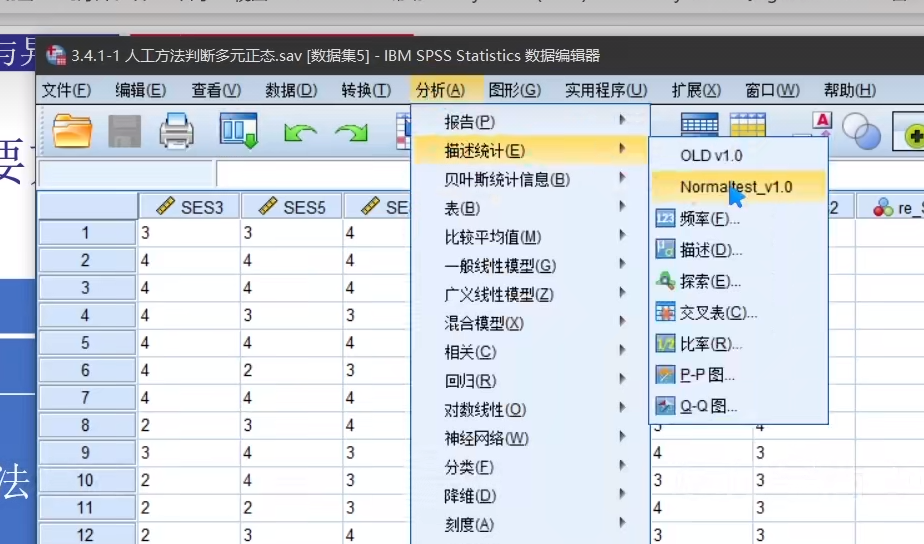This screenshot has width=924, height=544.
Task: Open the 查看(V) menu
Action: click(x=216, y=90)
